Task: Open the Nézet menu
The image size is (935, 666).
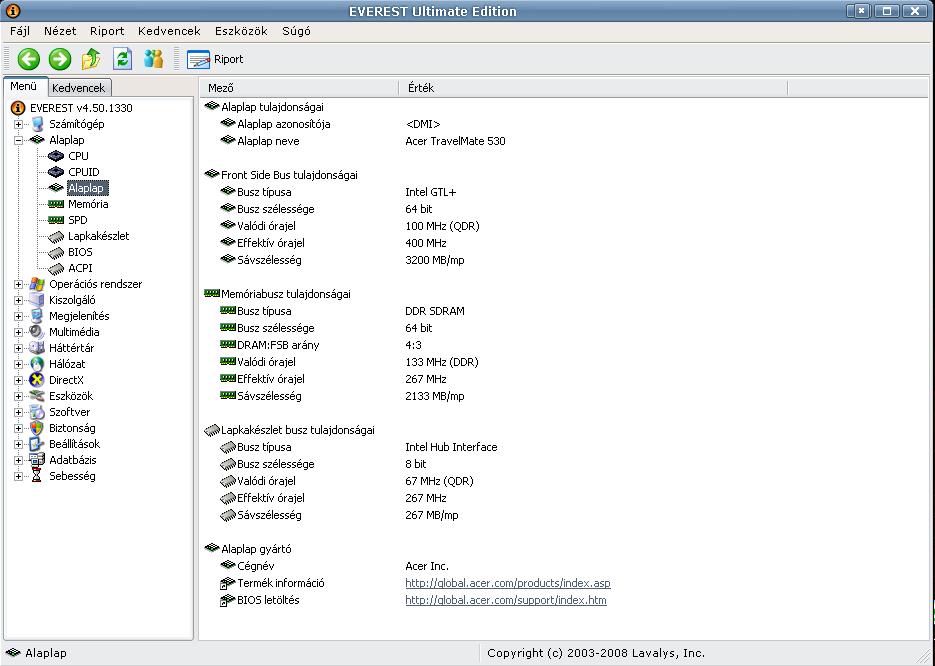Action: point(60,31)
